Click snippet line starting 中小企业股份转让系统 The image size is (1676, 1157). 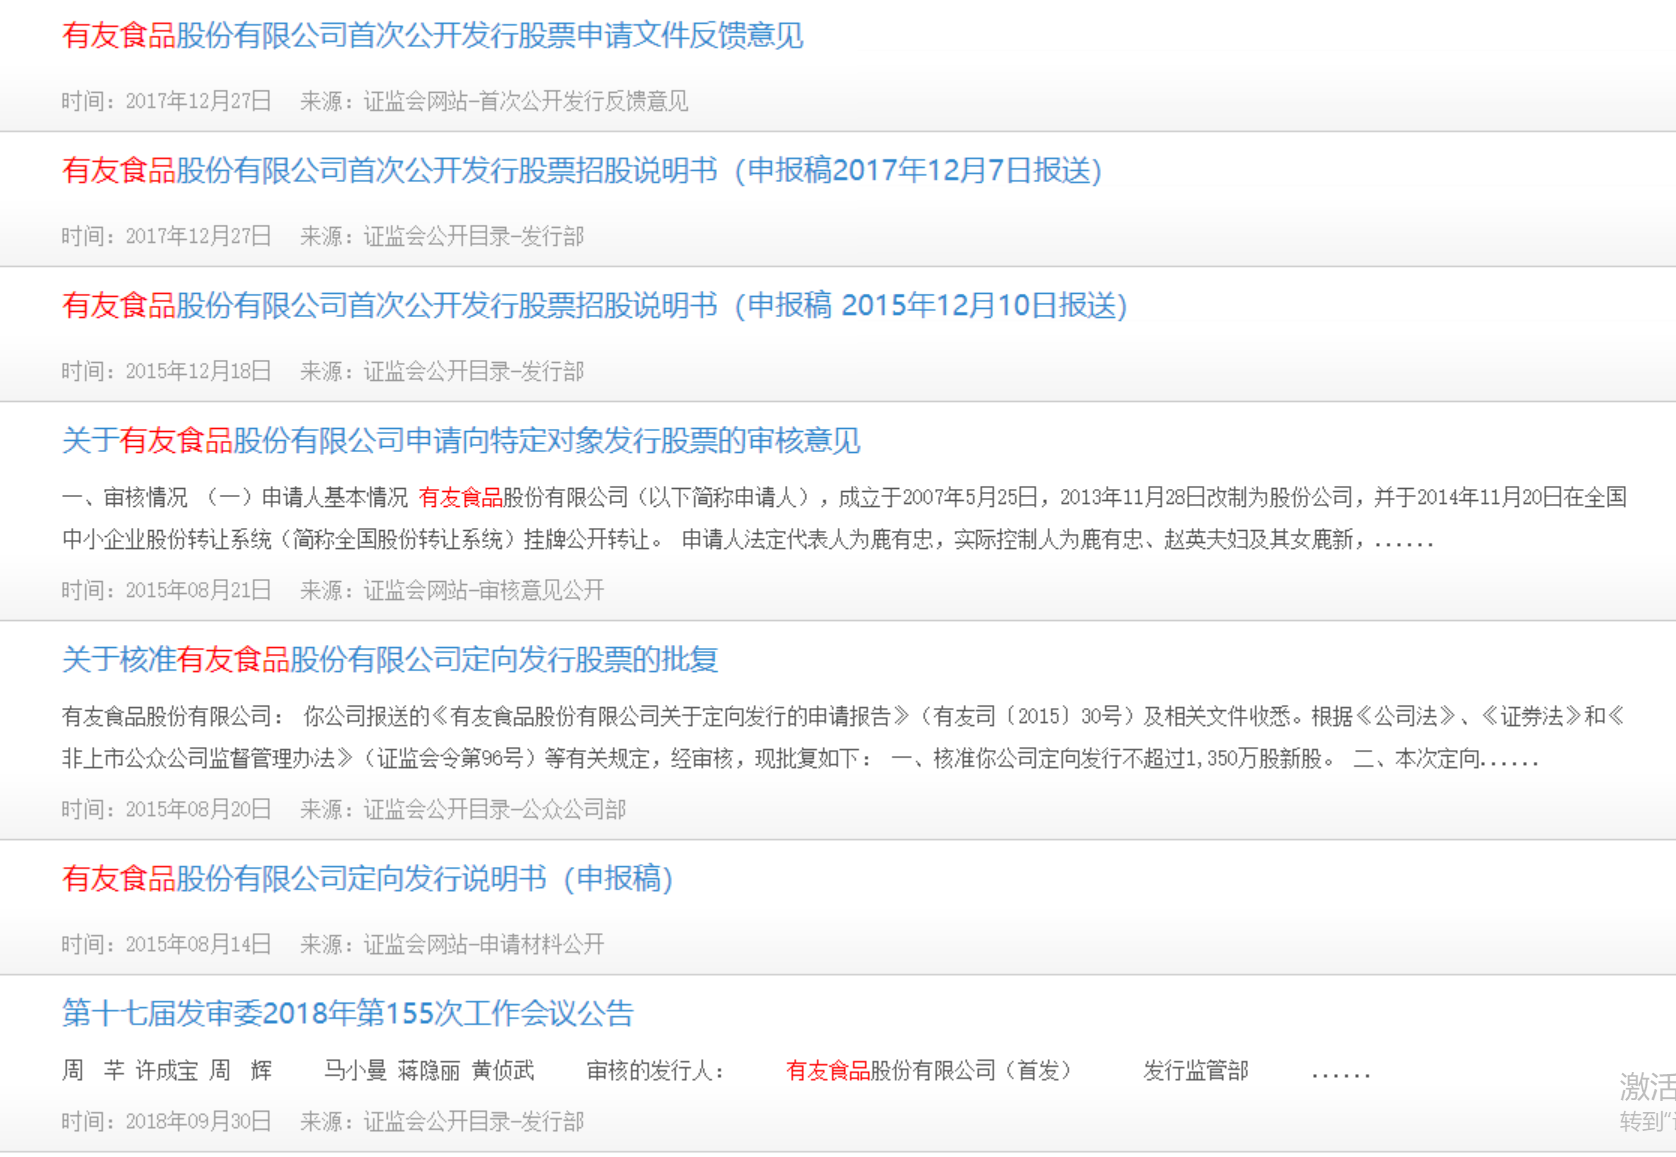pos(748,540)
